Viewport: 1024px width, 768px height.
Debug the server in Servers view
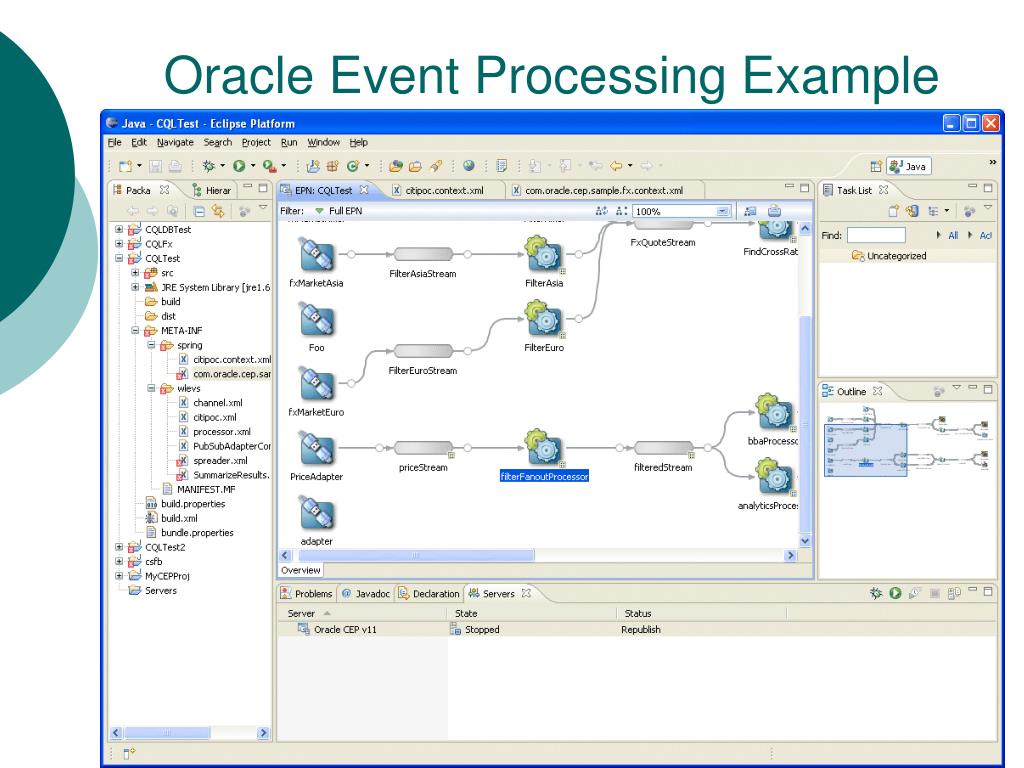[876, 593]
